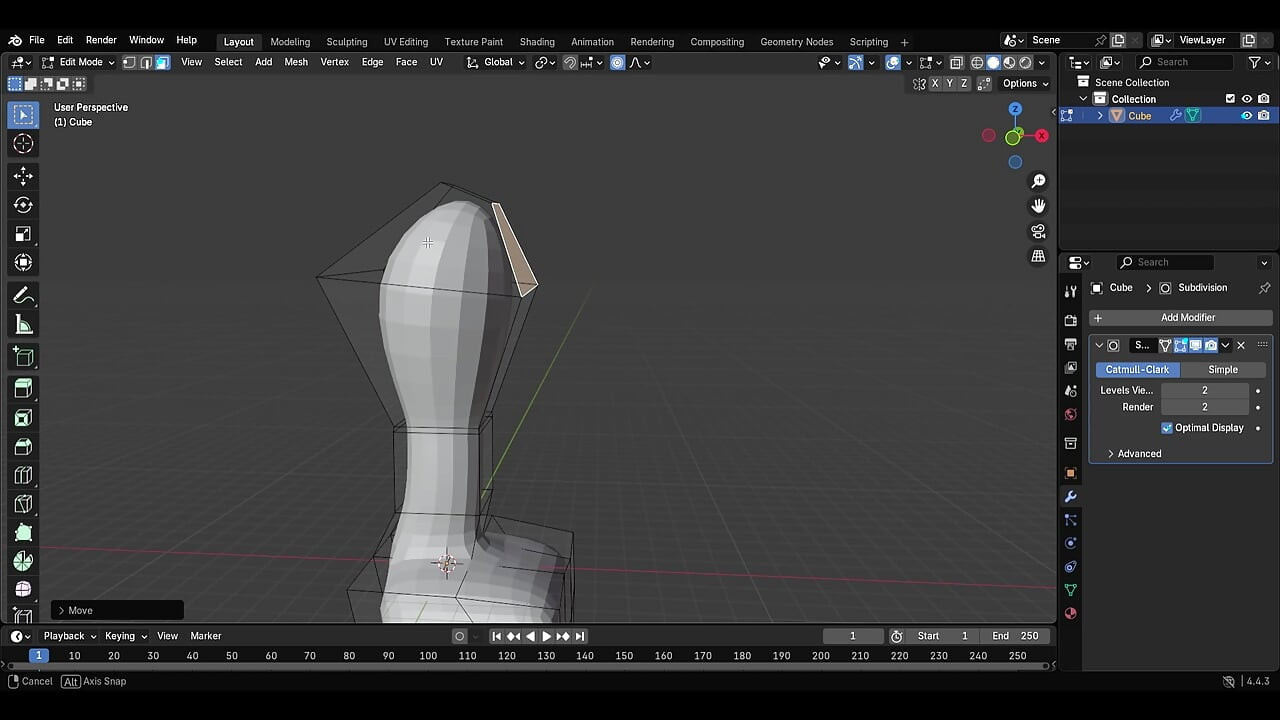Open the Material properties tab
The image size is (1280, 720).
[x=1070, y=613]
